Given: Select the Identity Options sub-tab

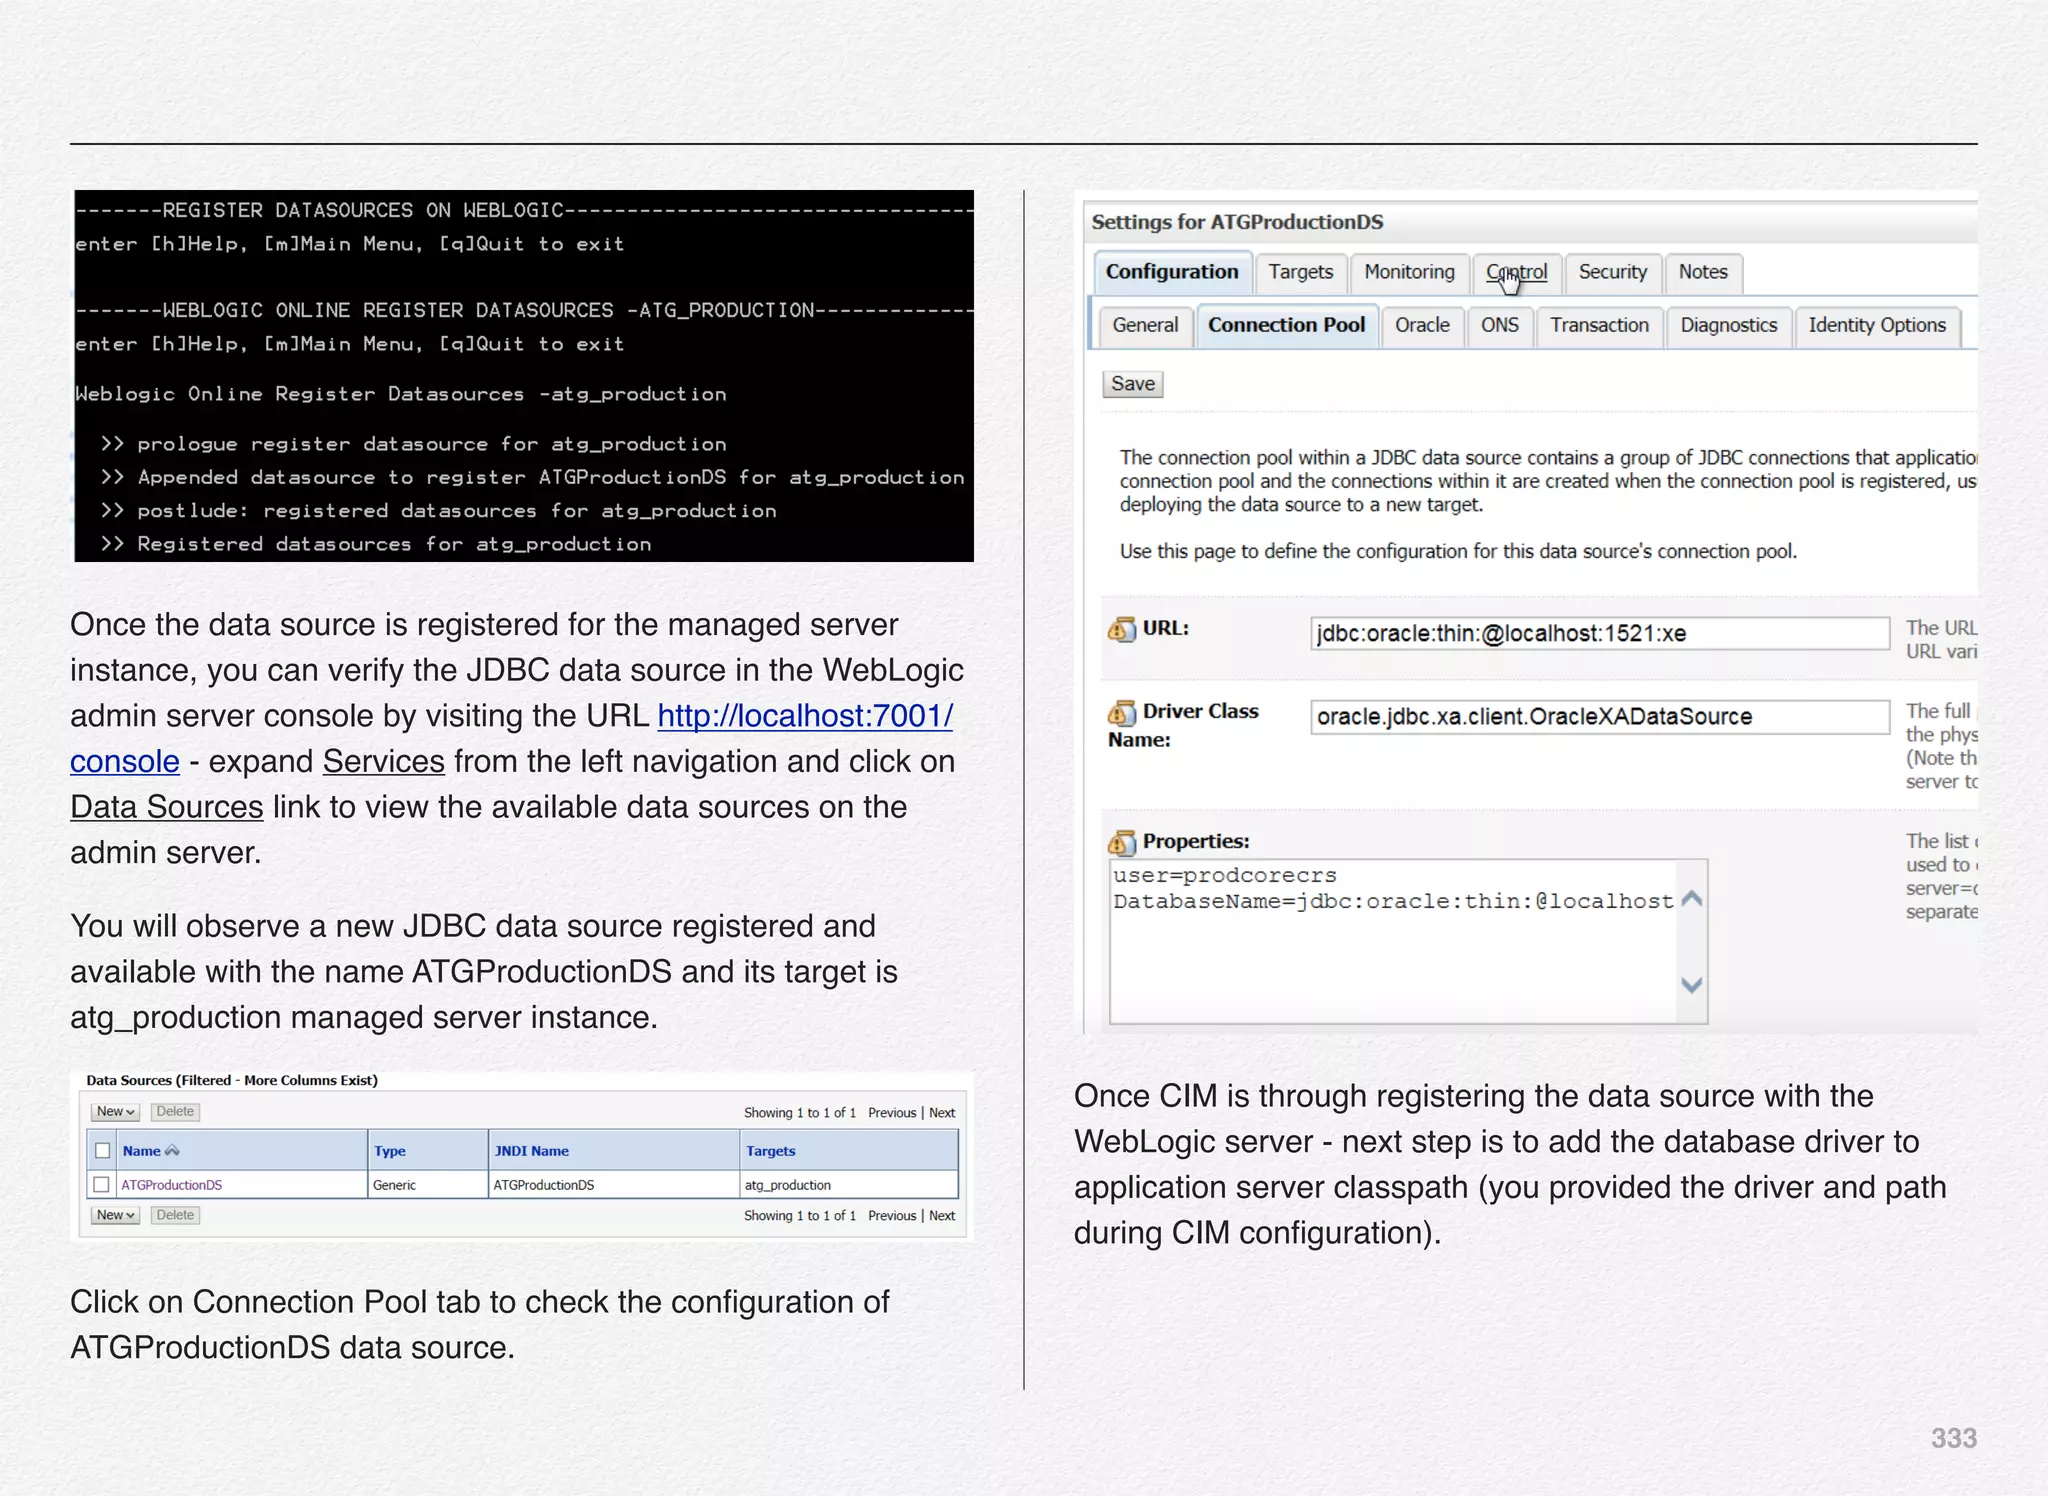Looking at the screenshot, I should pos(1877,325).
